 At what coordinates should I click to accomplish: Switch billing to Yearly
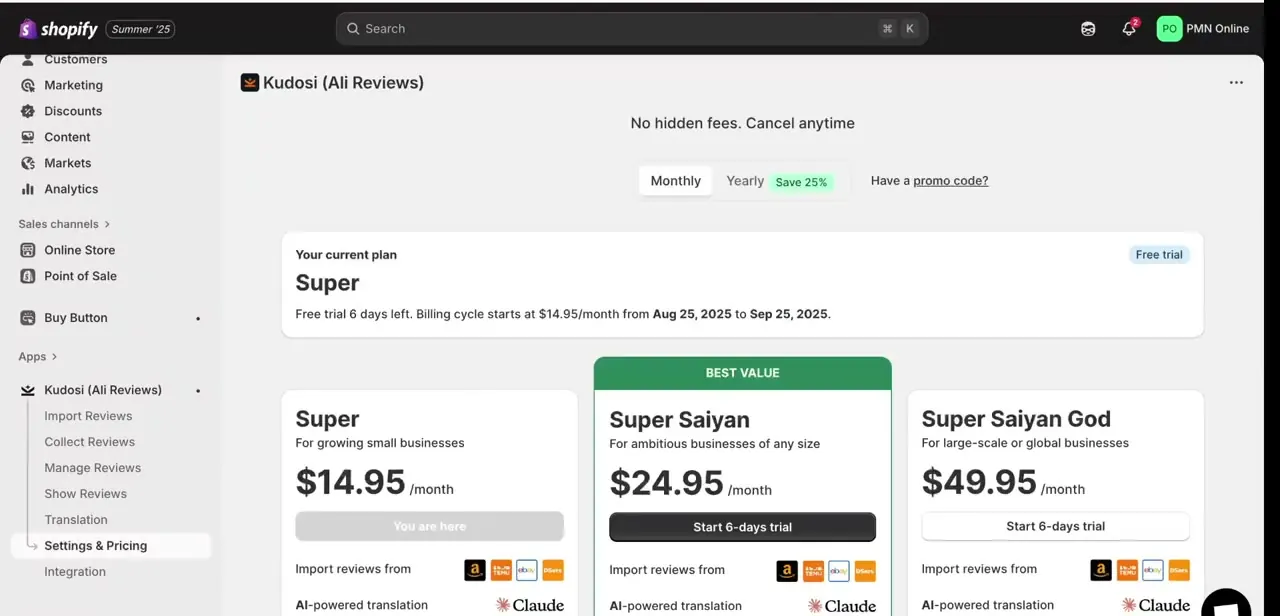click(779, 181)
